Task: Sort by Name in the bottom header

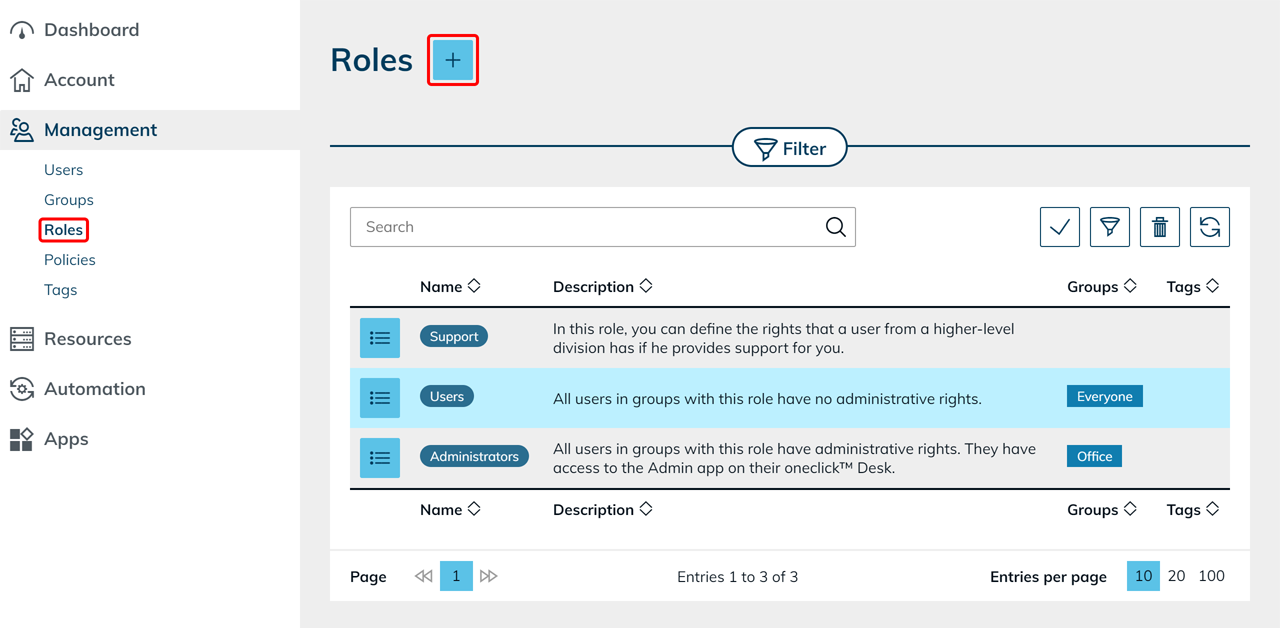Action: [x=450, y=510]
